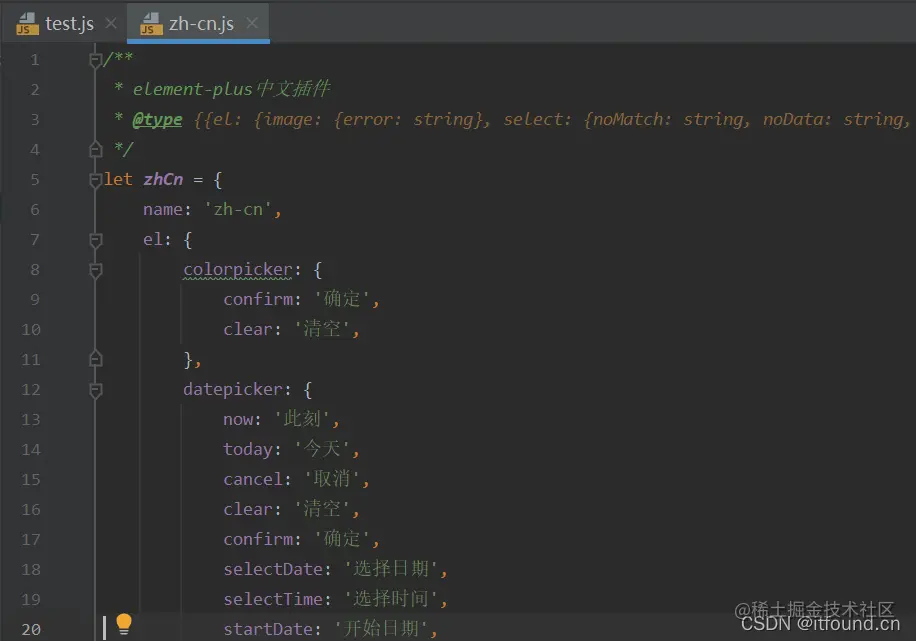Click the datepicker property key
The height and width of the screenshot is (641, 916).
233,389
